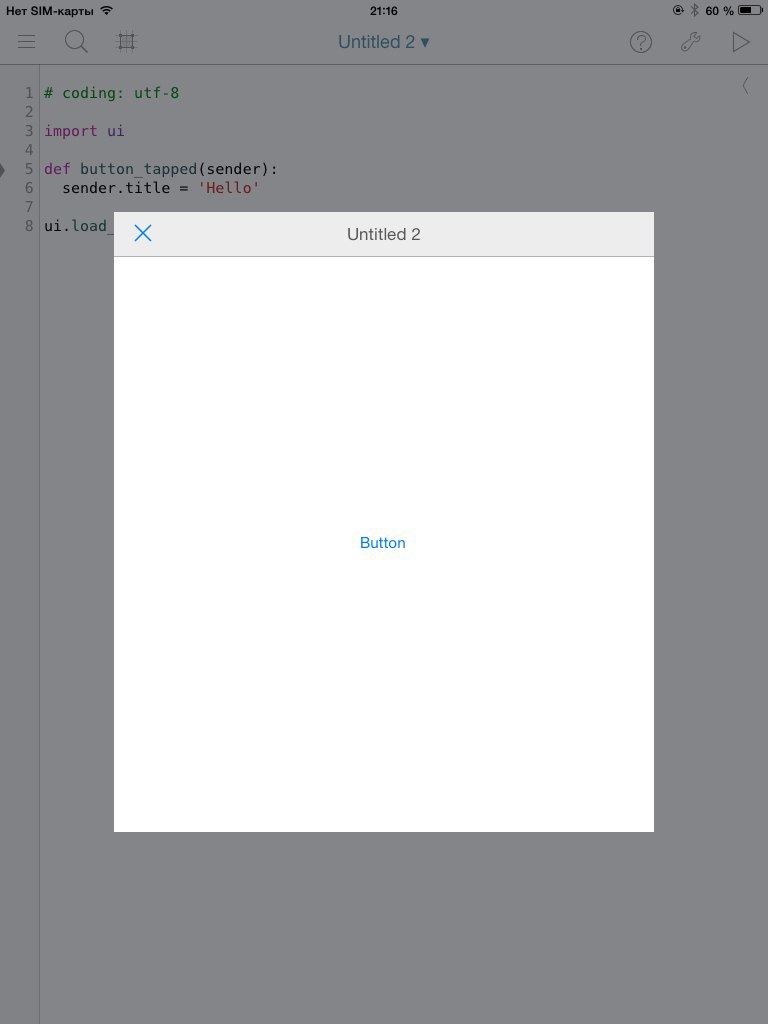Tap the battery indicator in status bar
Viewport: 768px width, 1024px height.
750,10
